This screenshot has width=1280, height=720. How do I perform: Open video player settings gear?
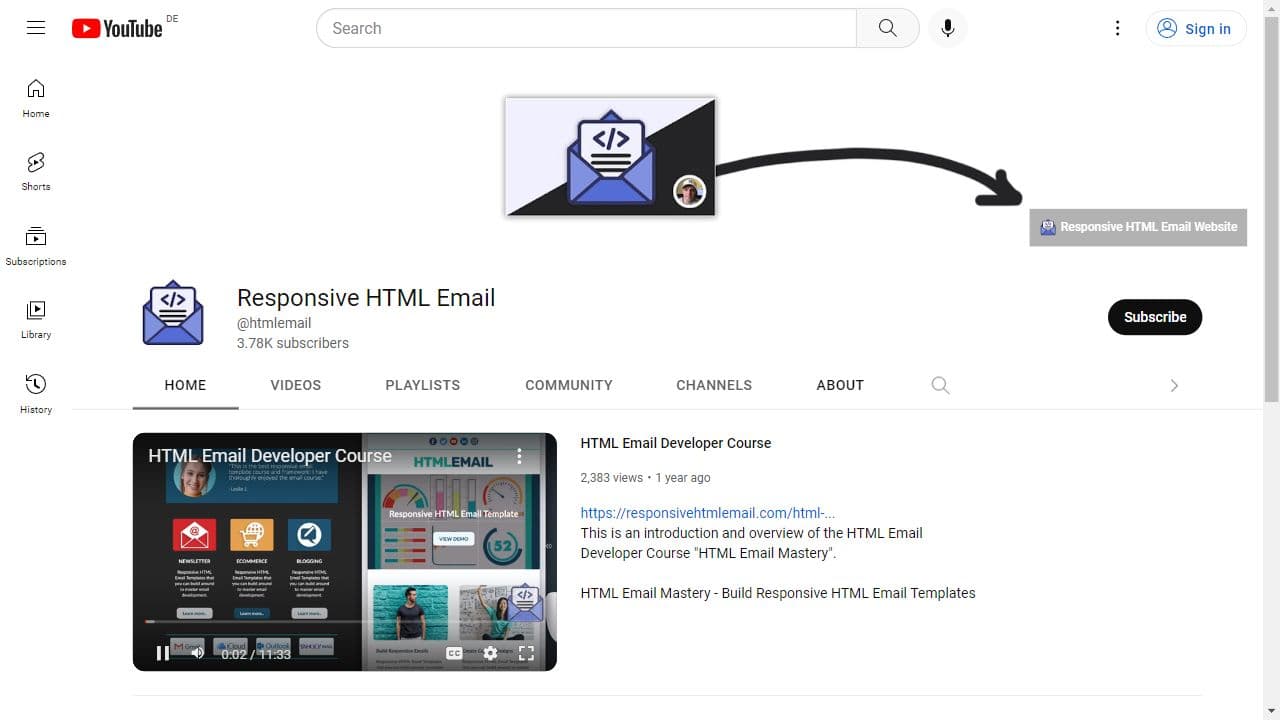tap(490, 653)
